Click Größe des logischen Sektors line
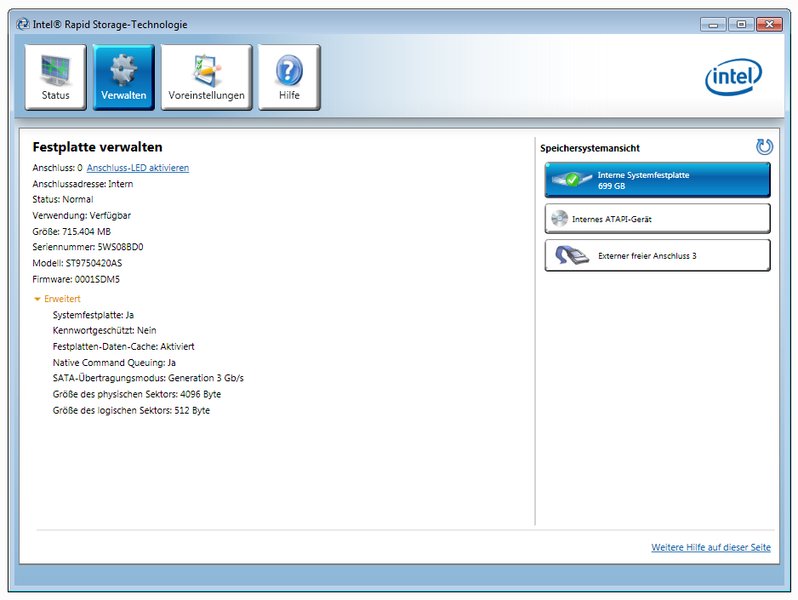798x600 pixels. [131, 410]
